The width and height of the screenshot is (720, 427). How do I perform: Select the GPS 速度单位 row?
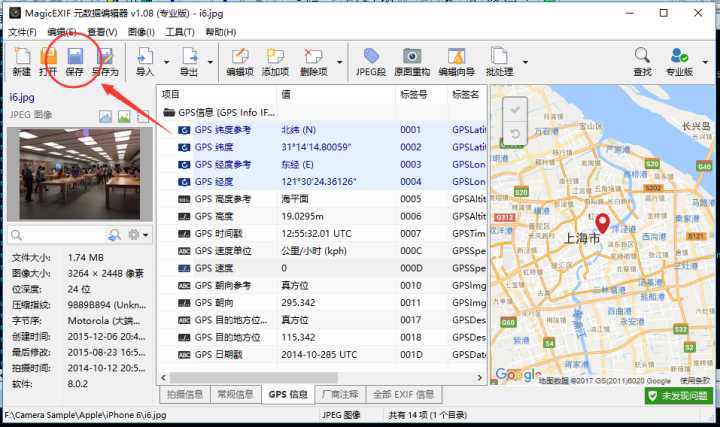(x=322, y=251)
